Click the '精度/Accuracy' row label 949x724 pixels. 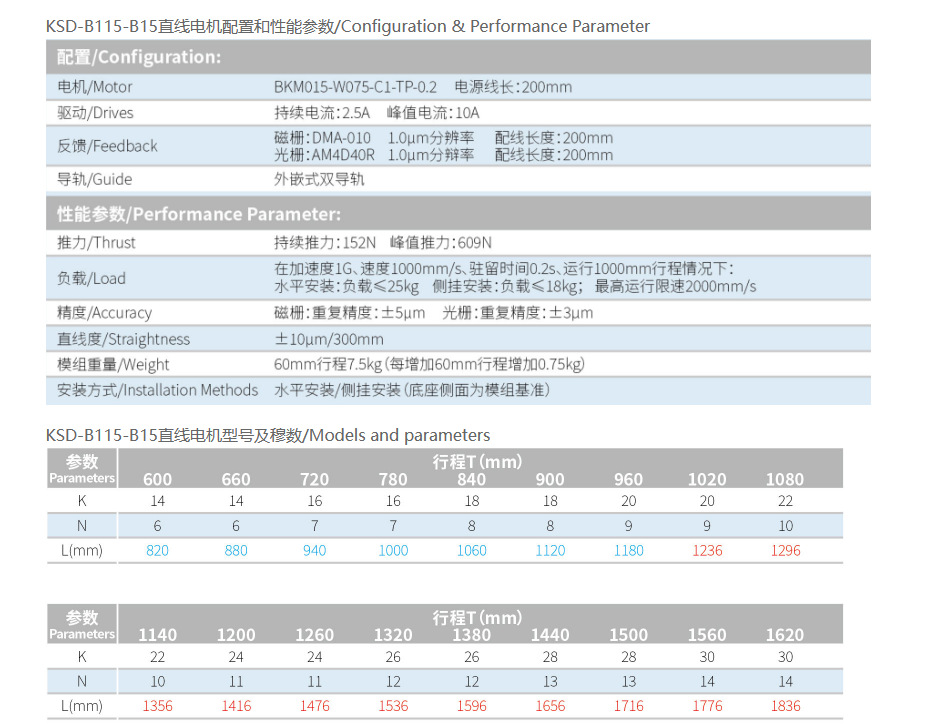[x=104, y=313]
